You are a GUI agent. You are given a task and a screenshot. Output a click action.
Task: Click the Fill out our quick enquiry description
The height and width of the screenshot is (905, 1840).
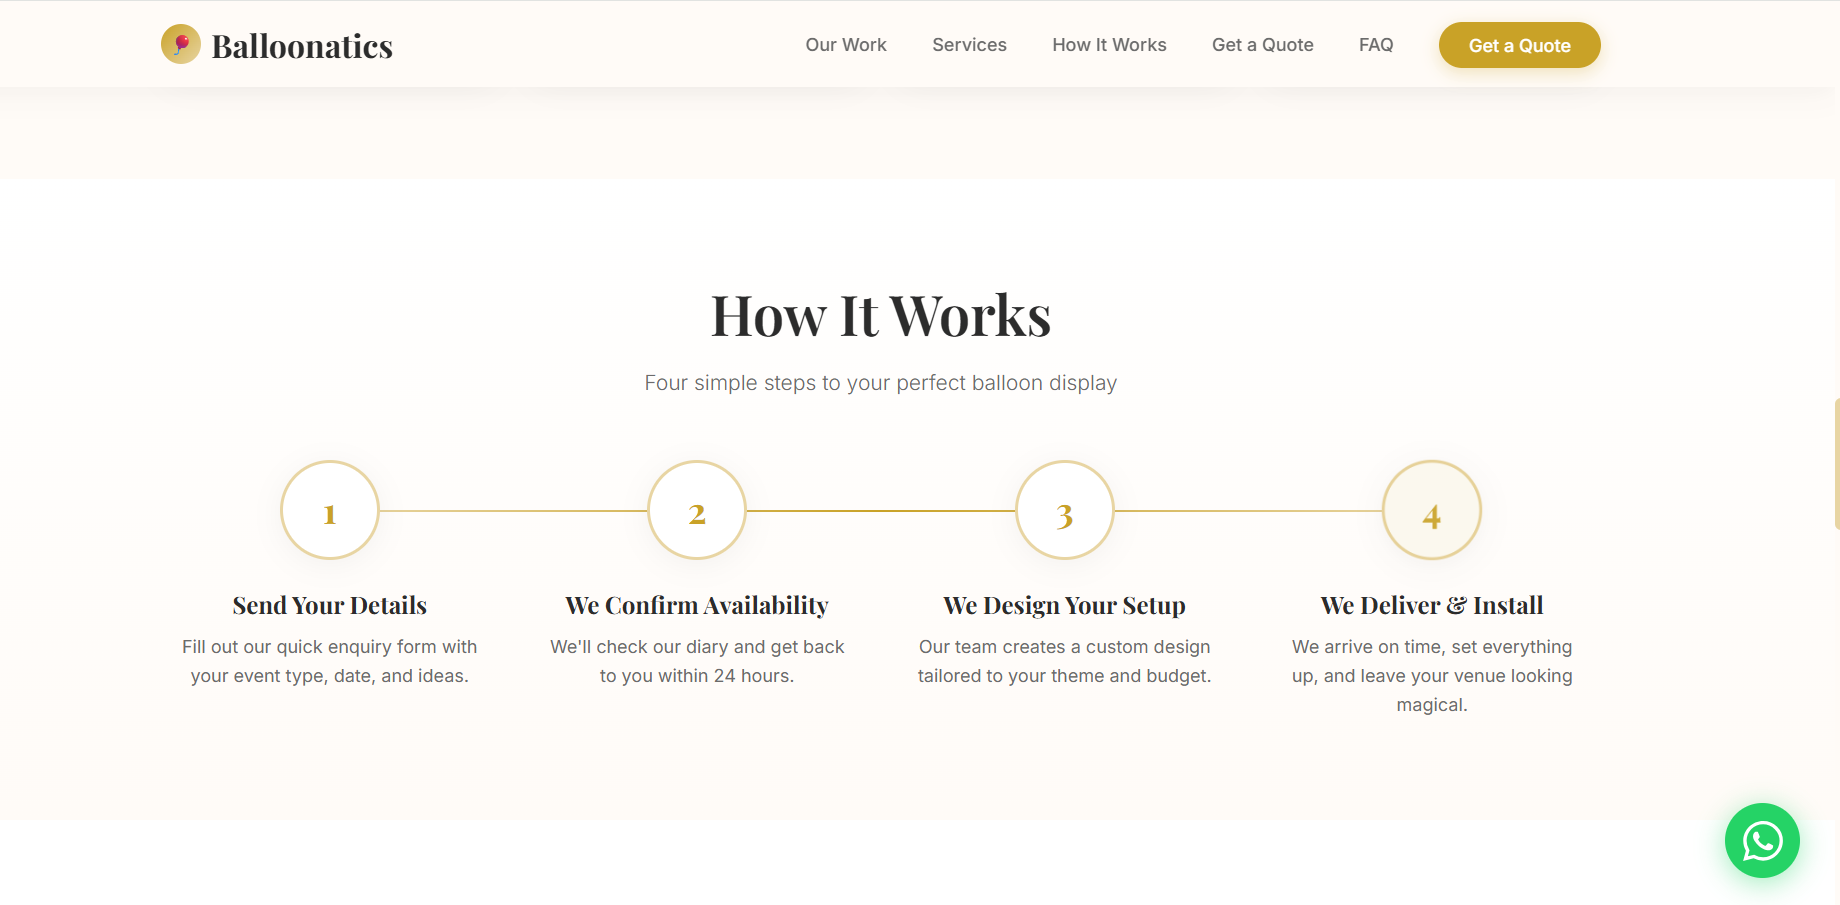click(x=330, y=661)
